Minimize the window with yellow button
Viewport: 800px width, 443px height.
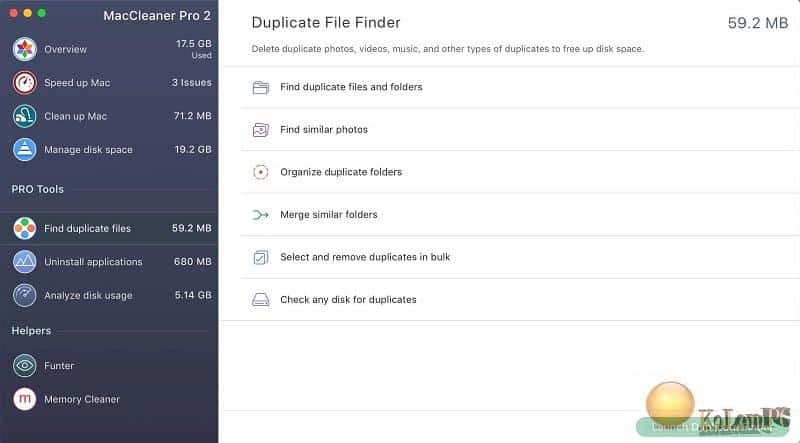coord(28,14)
